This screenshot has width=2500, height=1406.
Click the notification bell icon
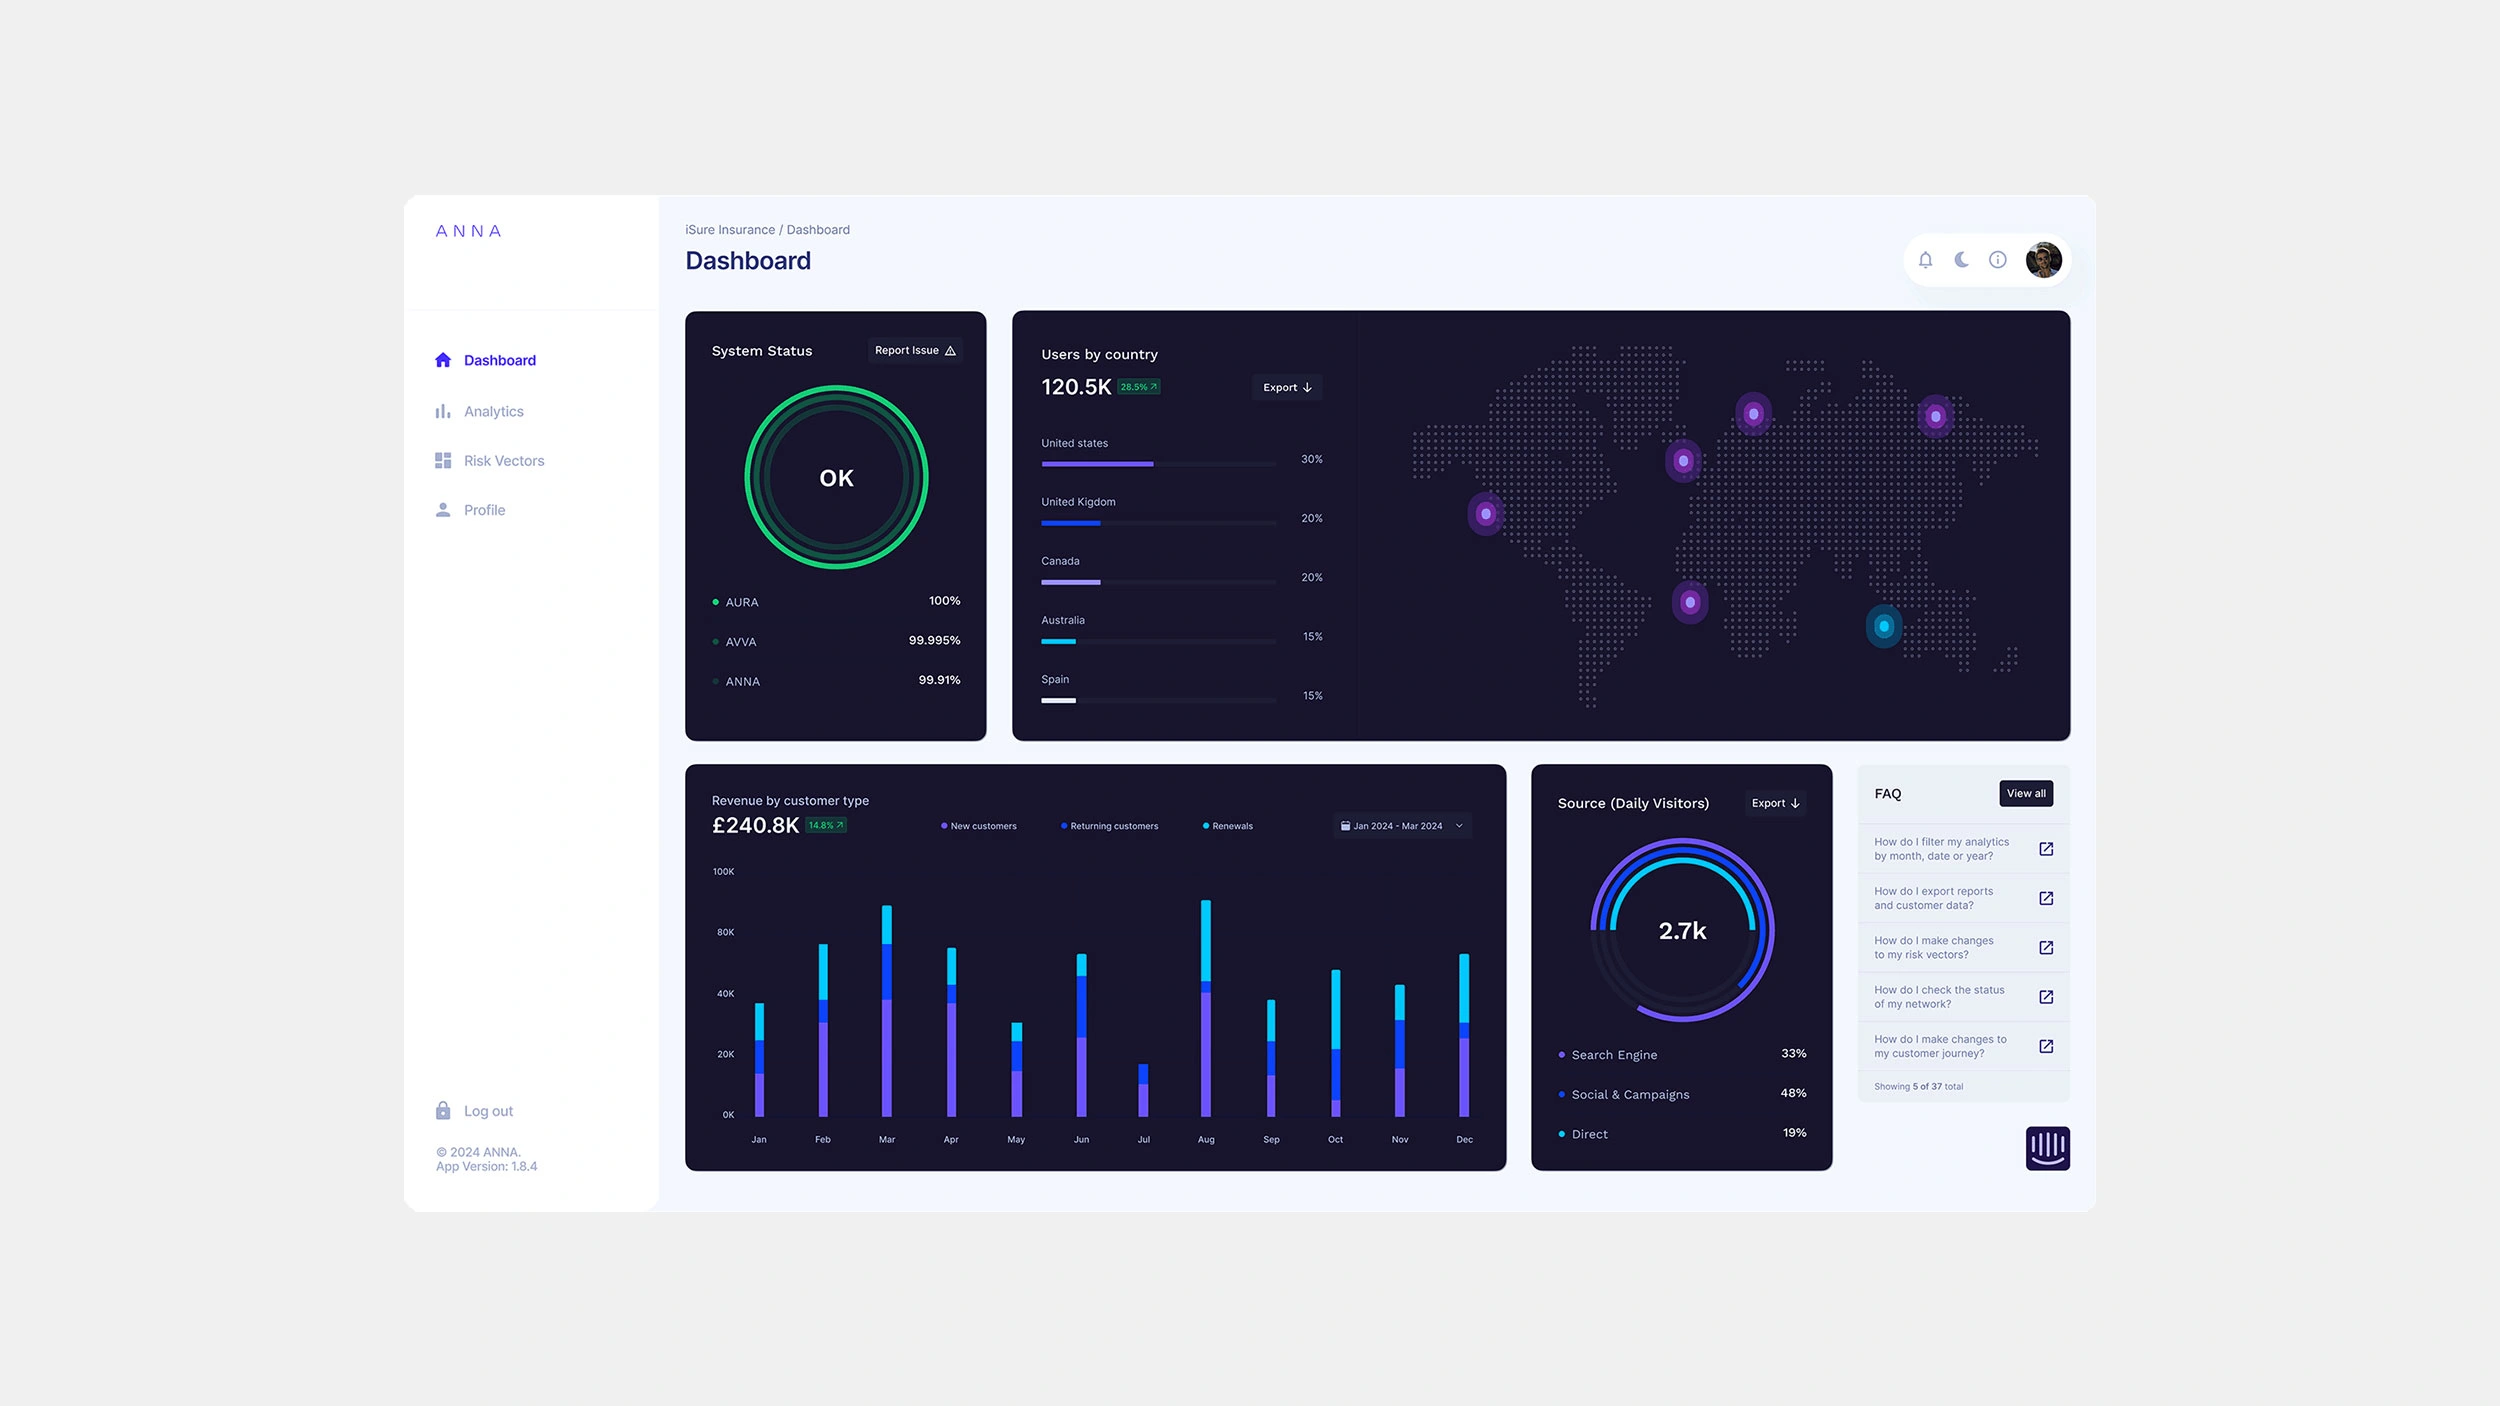(1925, 260)
